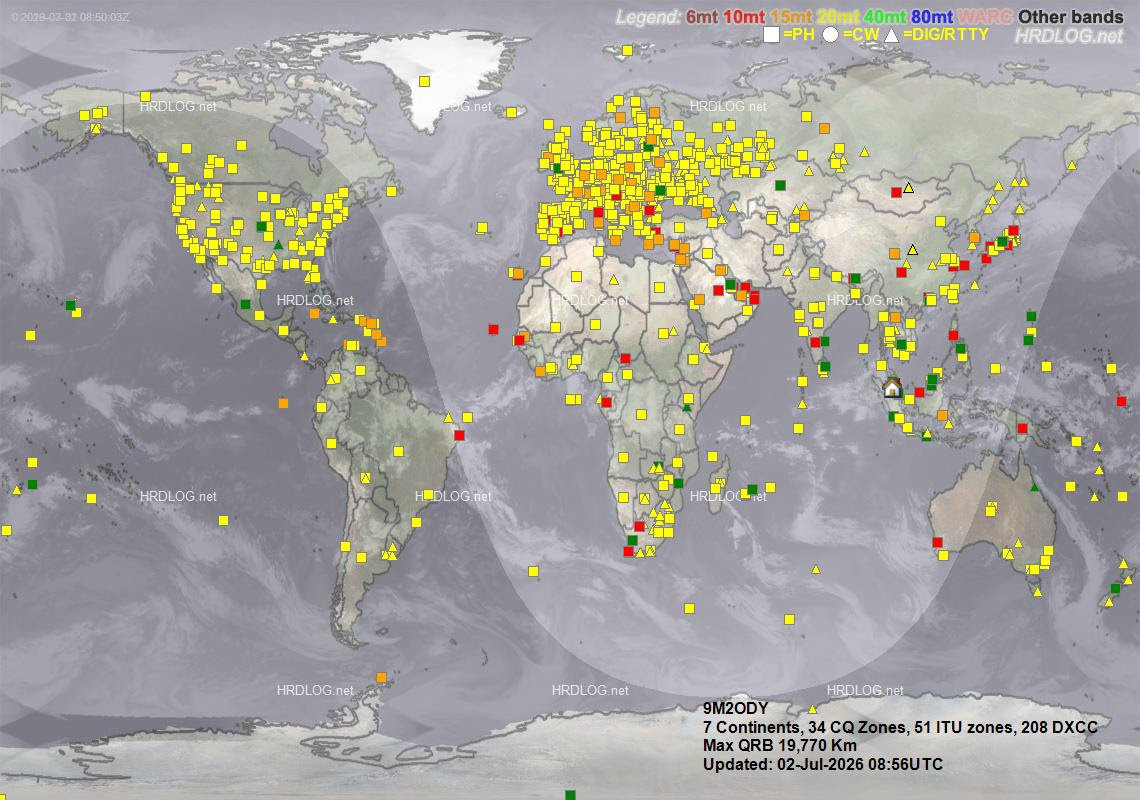Image resolution: width=1140 pixels, height=800 pixels.
Task: Click the Max QRB 19,770 Km text
Action: coord(779,745)
